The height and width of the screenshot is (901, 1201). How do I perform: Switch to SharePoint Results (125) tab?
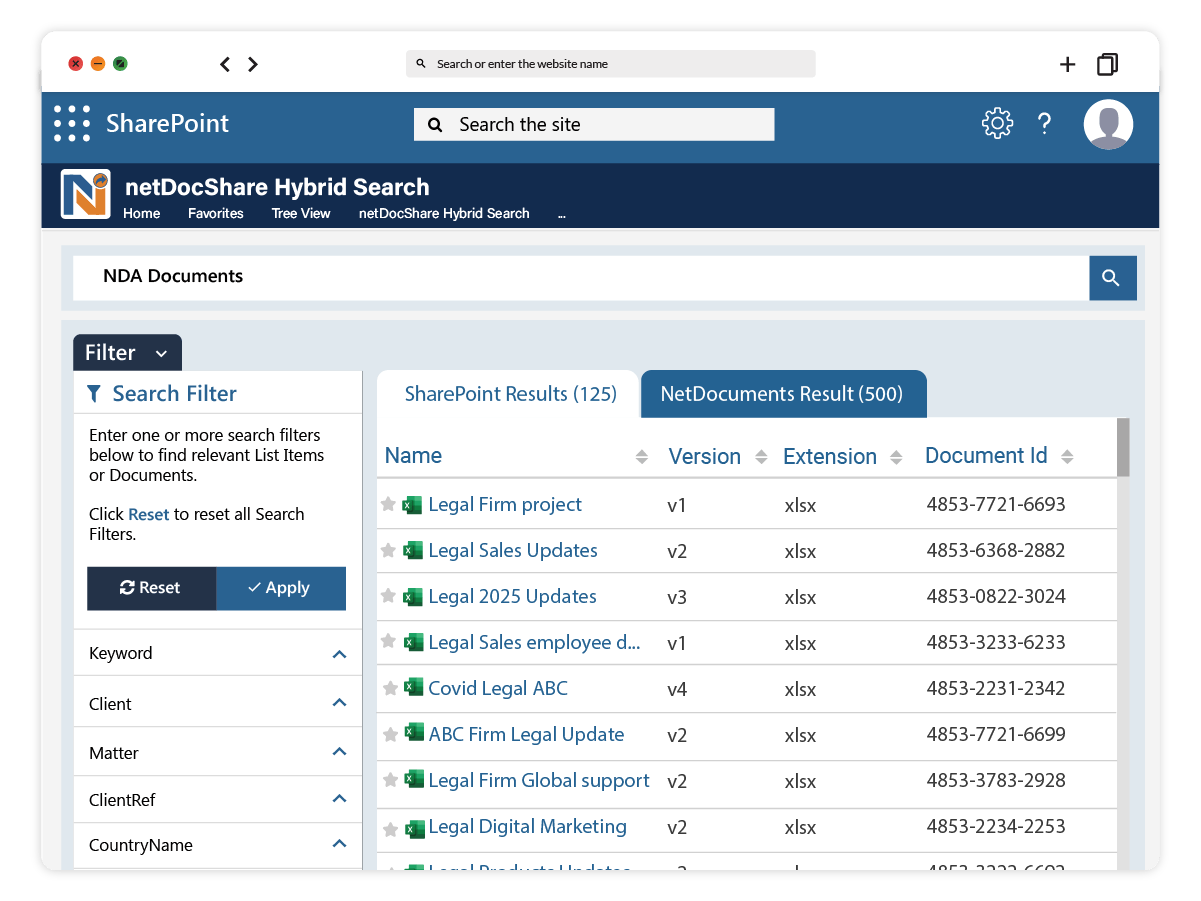[x=510, y=394]
